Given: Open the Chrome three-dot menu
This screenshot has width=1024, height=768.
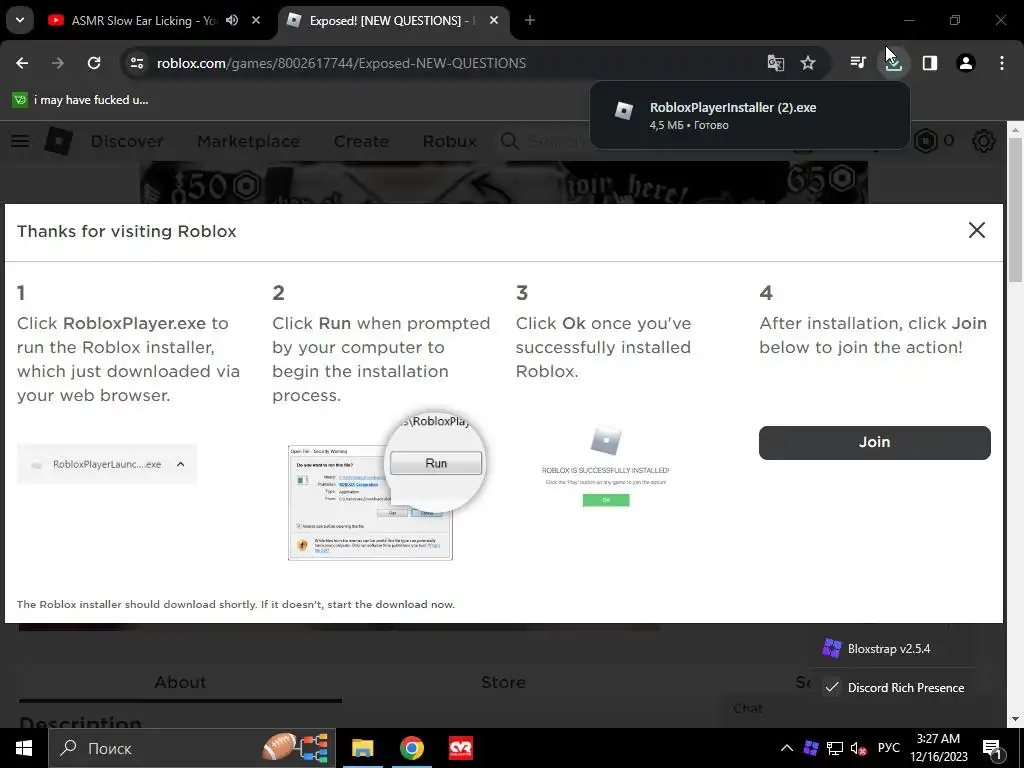Looking at the screenshot, I should pos(1002,63).
